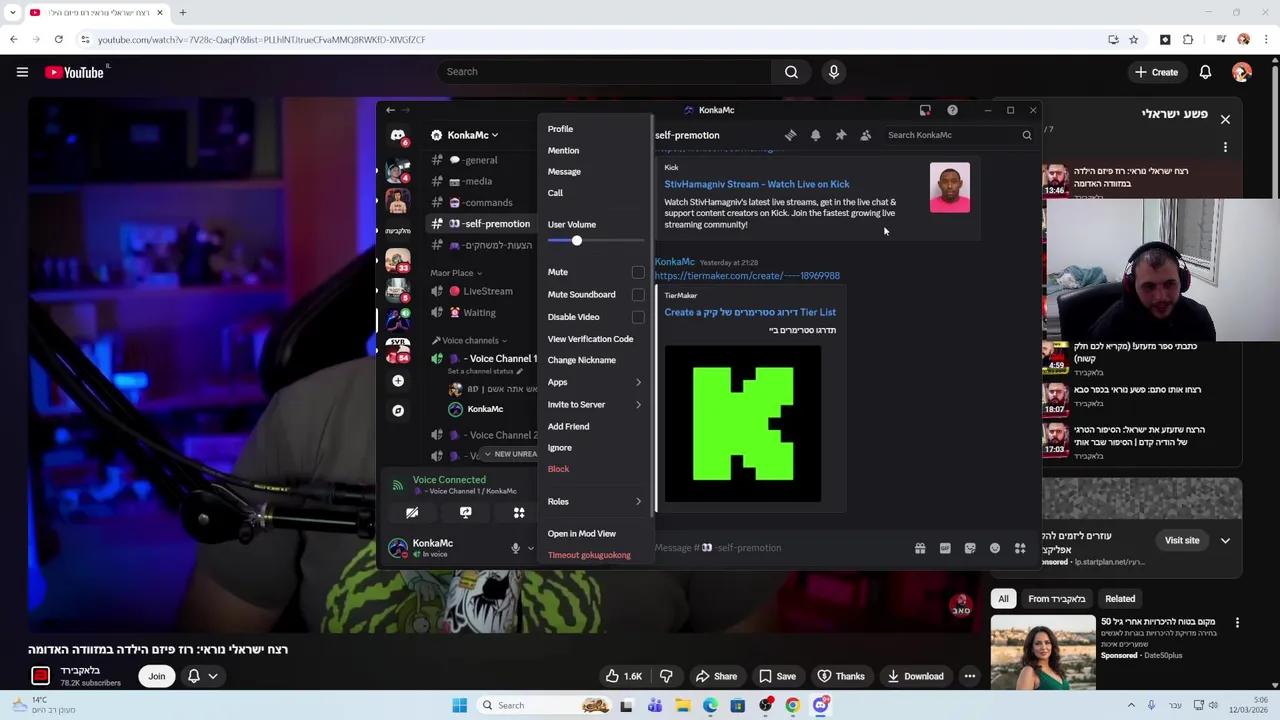Open YouTube channel notification dropdown arrow
1280x720 pixels.
coord(213,676)
